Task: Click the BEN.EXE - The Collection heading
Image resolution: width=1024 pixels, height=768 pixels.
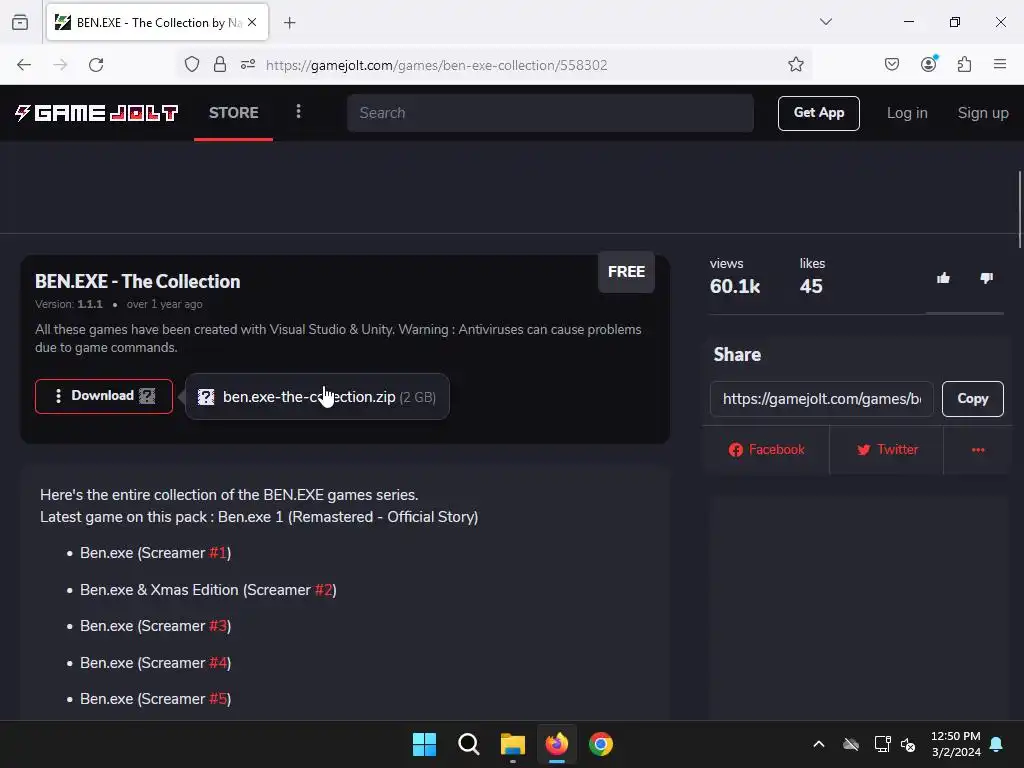Action: [138, 281]
